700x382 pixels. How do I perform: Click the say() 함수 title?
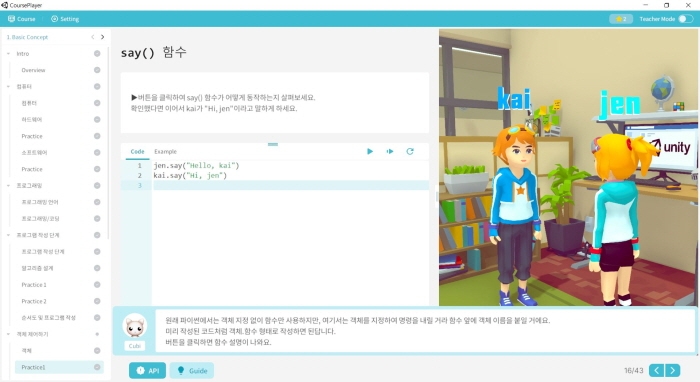[154, 53]
